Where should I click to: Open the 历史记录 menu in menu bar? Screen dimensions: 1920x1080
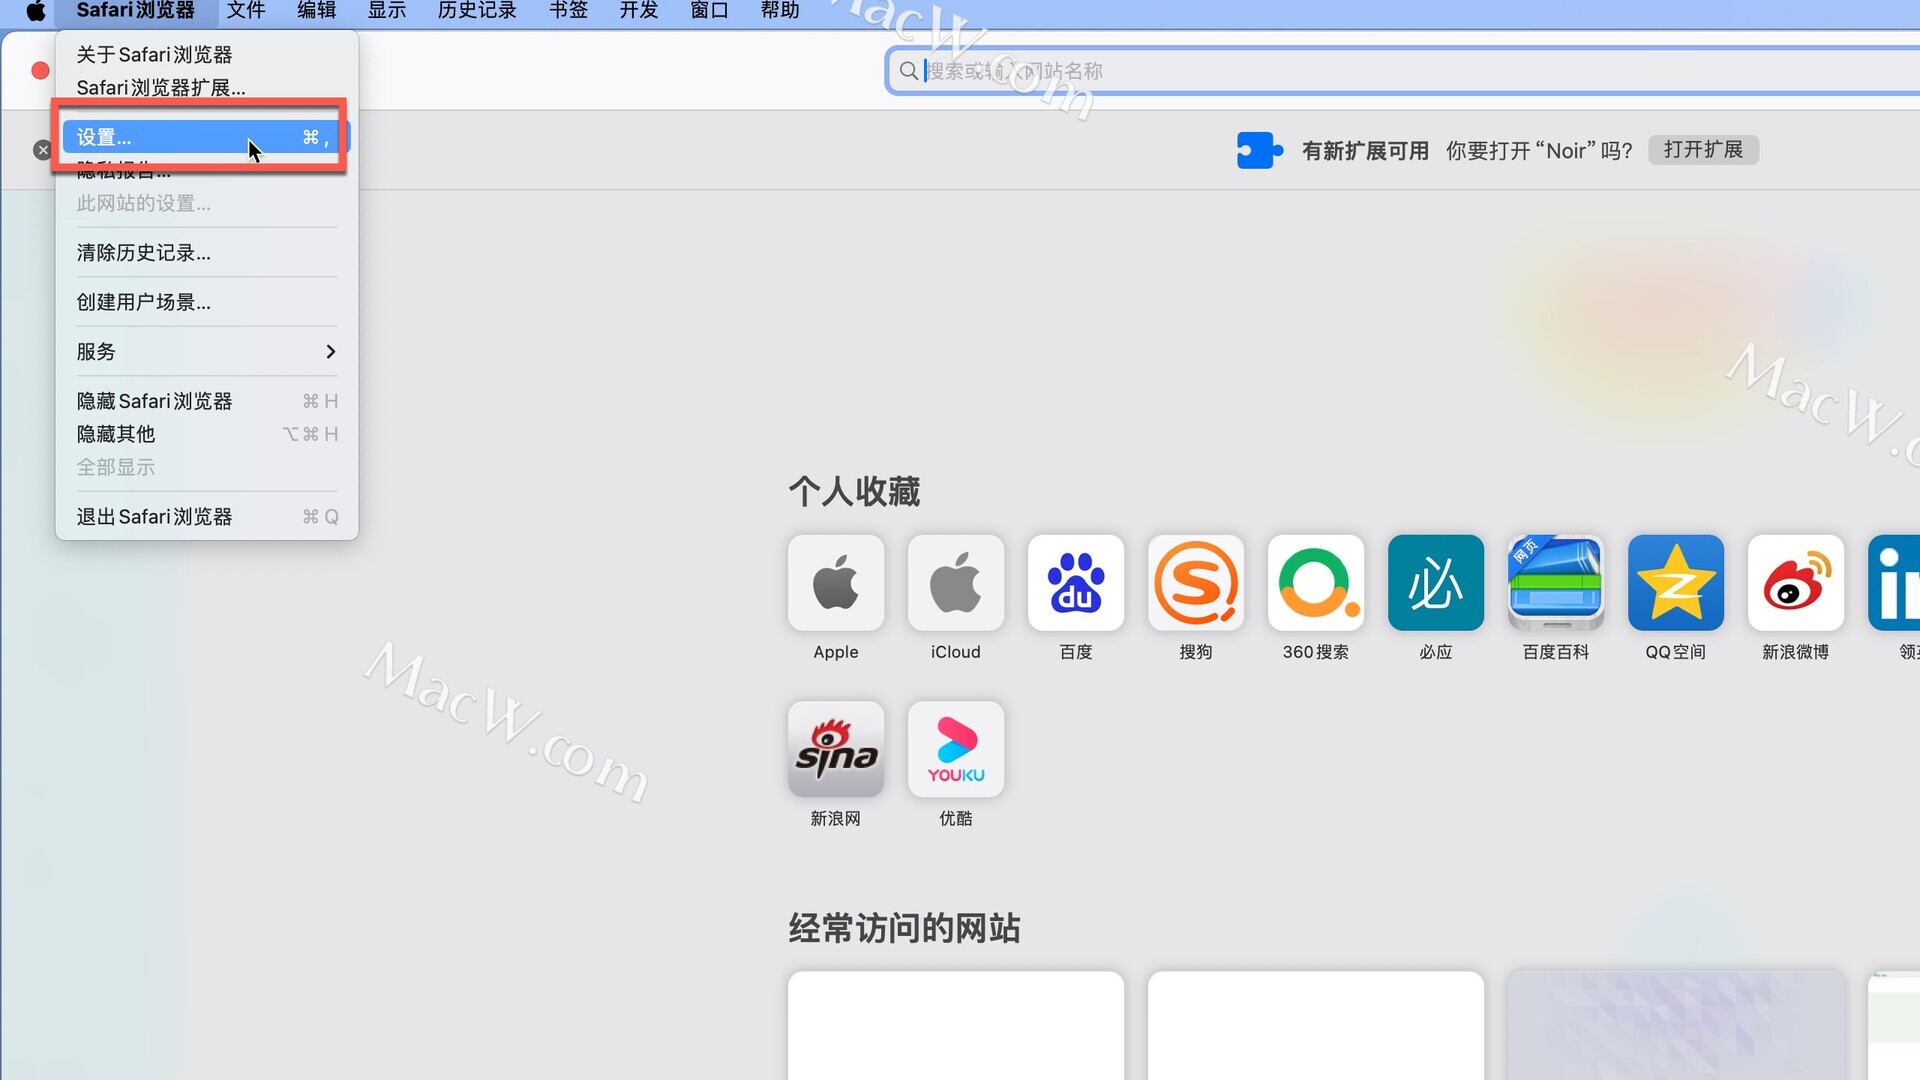(477, 11)
